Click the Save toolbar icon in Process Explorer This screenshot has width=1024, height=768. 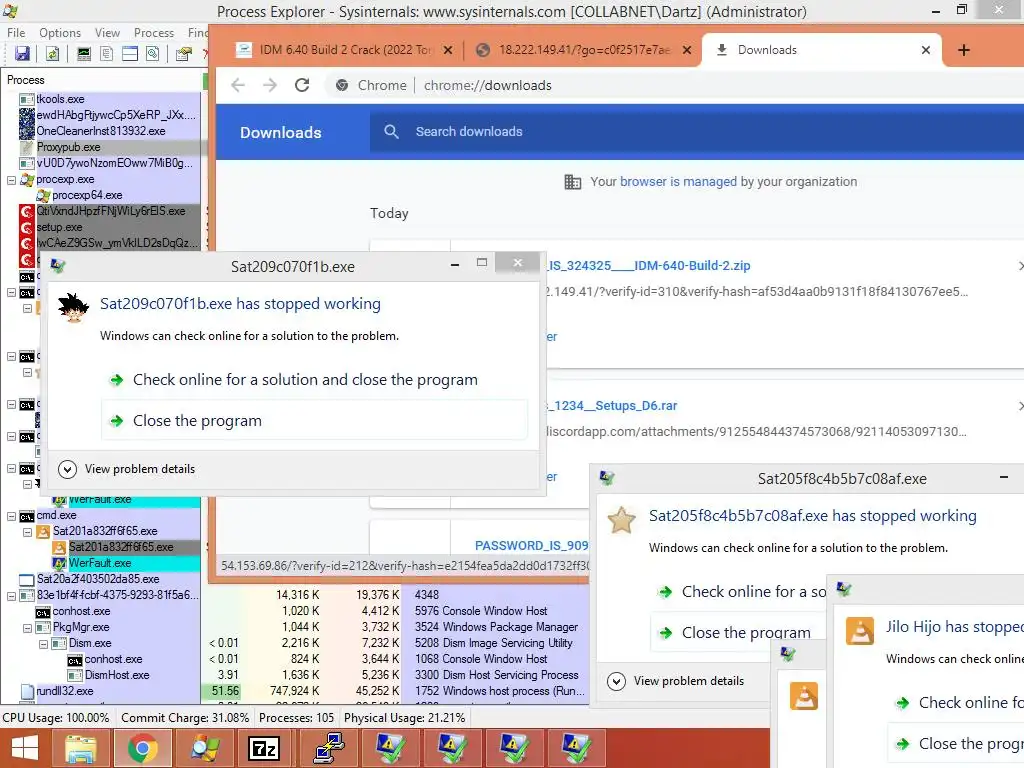[x=22, y=54]
